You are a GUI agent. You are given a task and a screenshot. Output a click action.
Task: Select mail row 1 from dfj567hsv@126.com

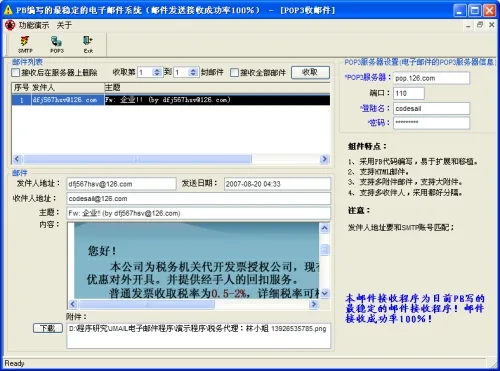coord(171,100)
